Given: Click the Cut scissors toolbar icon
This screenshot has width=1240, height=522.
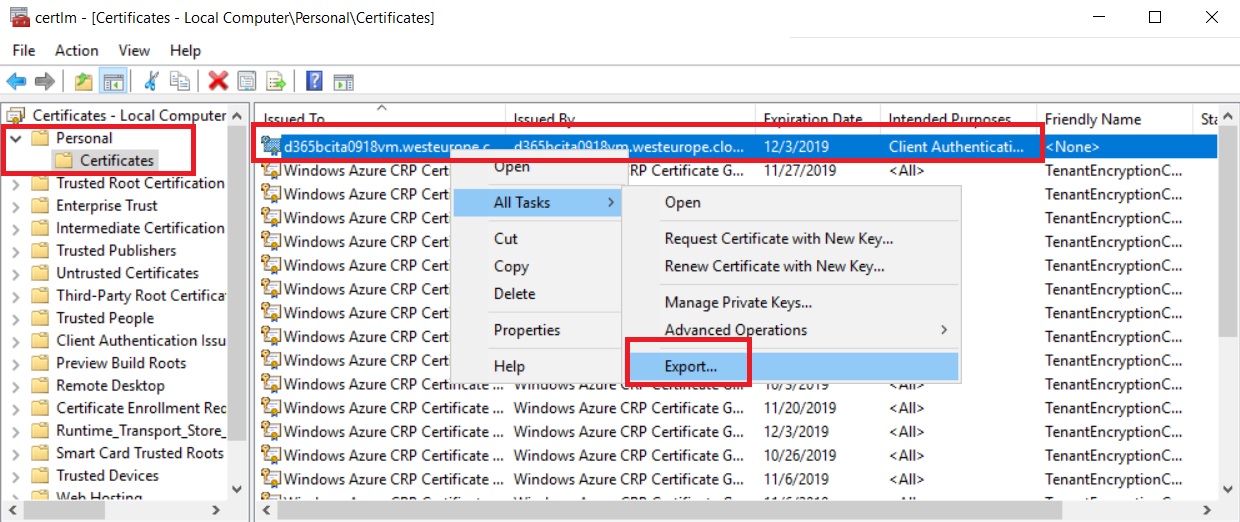Looking at the screenshot, I should tap(152, 81).
